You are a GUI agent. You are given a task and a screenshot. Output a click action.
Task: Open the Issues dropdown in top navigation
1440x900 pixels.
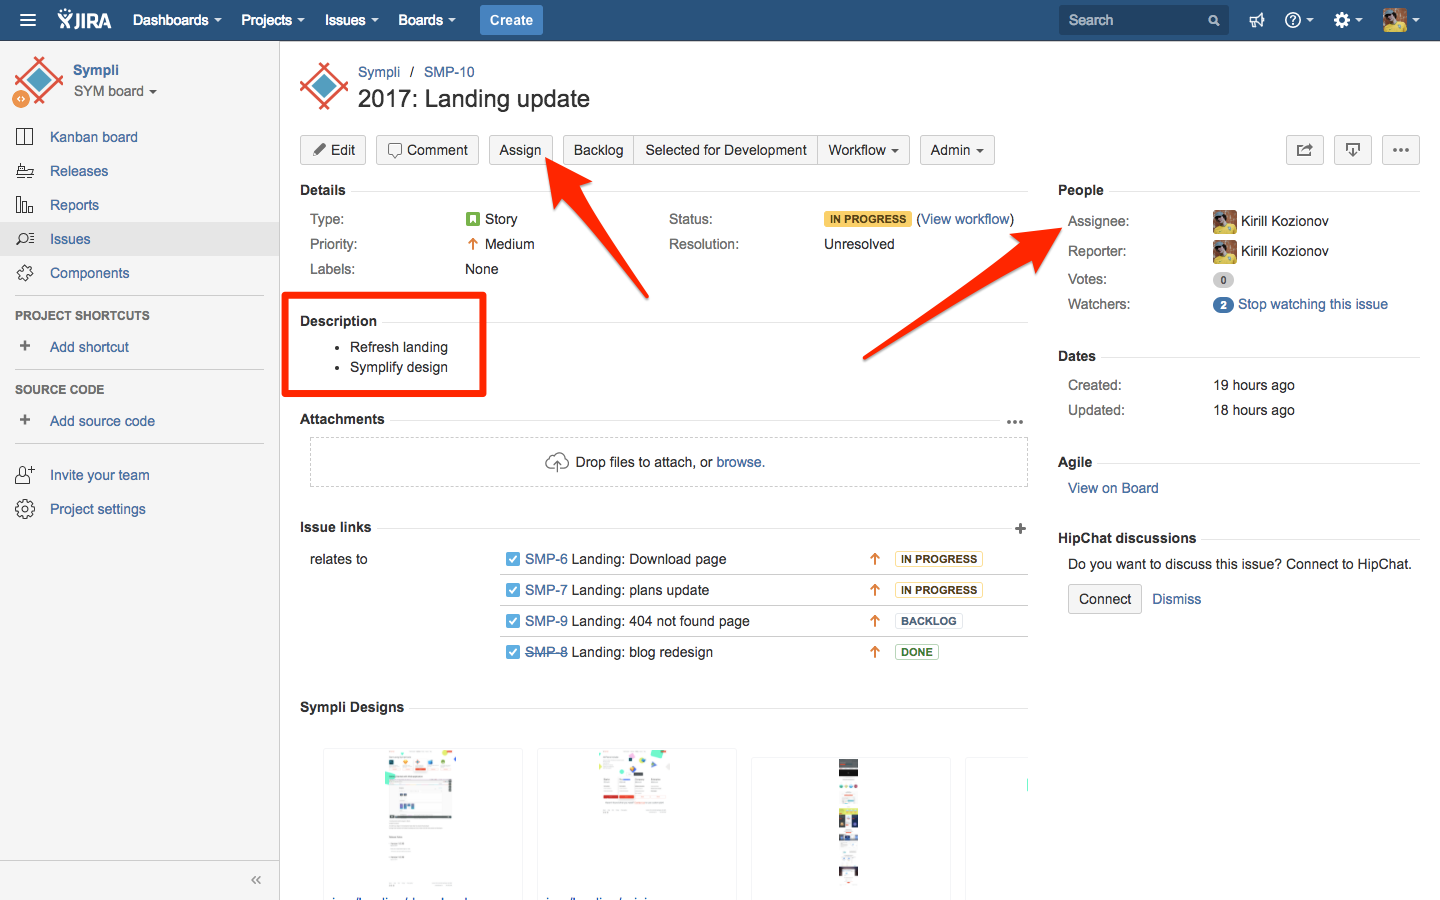tap(352, 20)
